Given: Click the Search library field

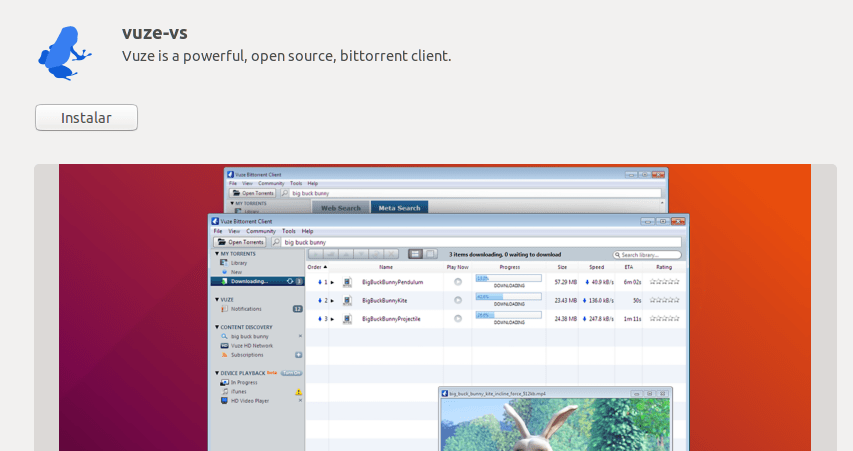Looking at the screenshot, I should click(x=647, y=255).
